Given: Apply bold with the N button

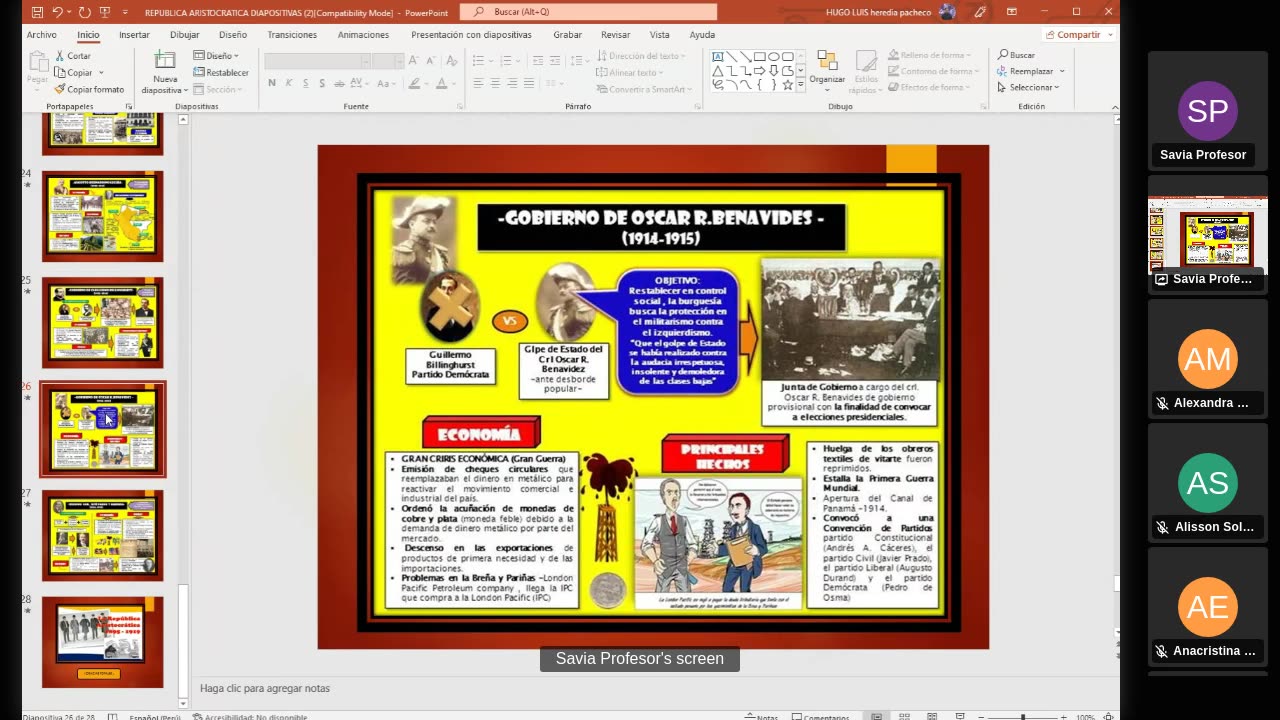Looking at the screenshot, I should (x=272, y=83).
